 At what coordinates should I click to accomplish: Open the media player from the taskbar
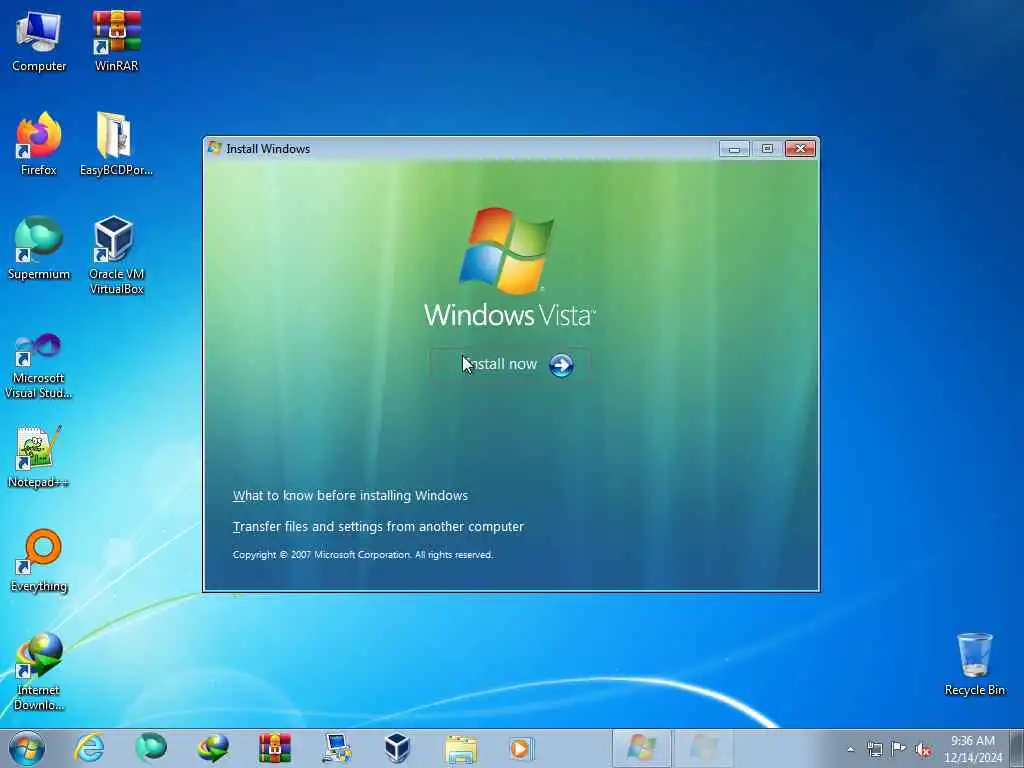click(521, 748)
